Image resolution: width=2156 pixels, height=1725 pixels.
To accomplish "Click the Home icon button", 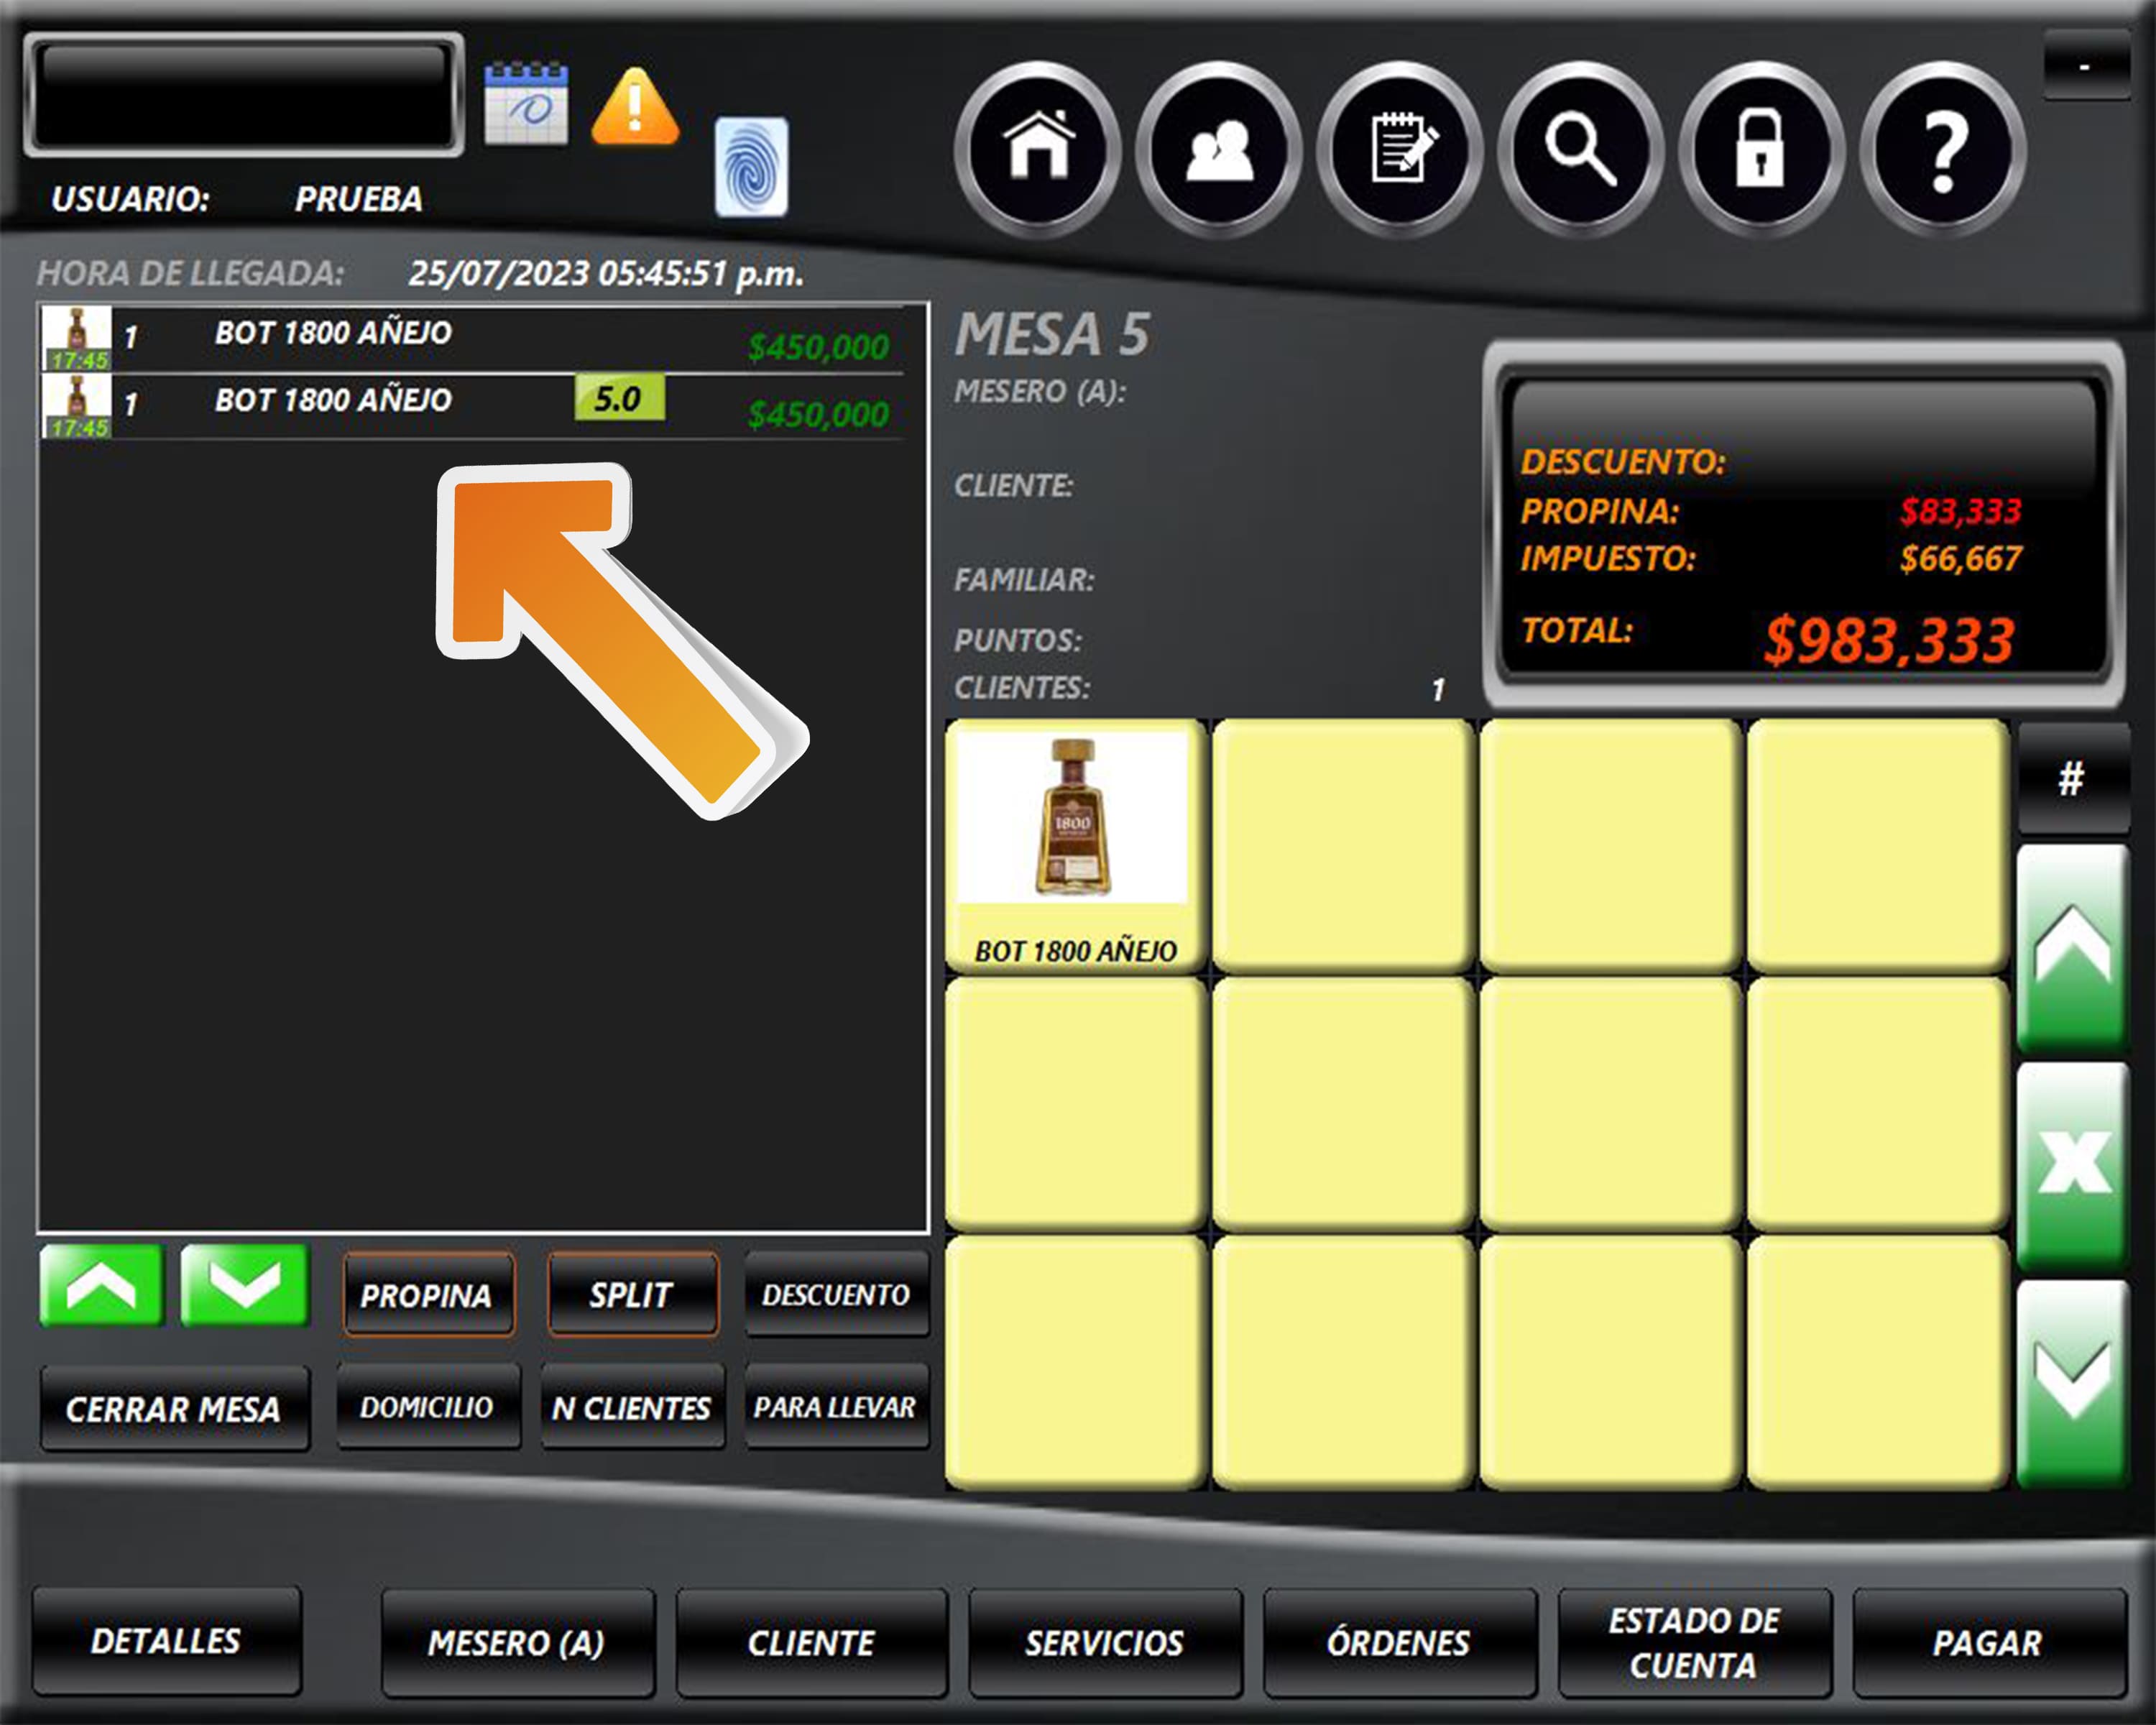I will pos(1038,149).
